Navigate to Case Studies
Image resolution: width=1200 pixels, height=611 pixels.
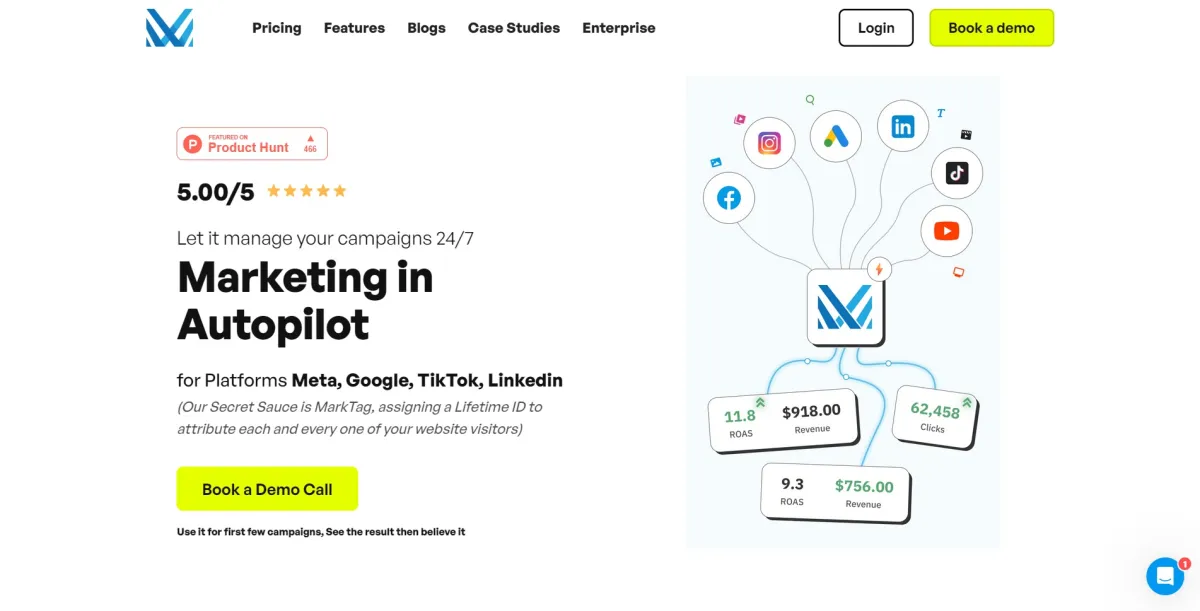pos(514,28)
